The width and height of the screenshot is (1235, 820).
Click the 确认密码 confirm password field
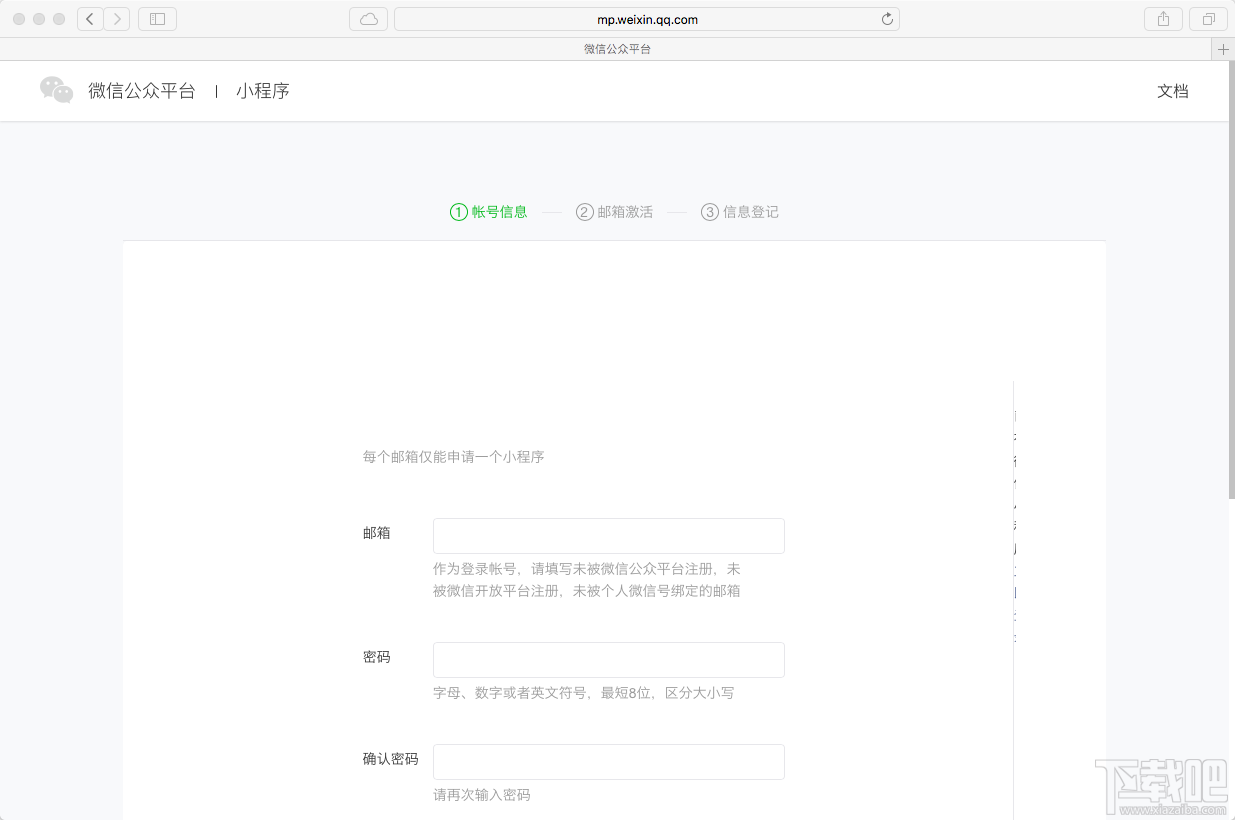[x=608, y=762]
